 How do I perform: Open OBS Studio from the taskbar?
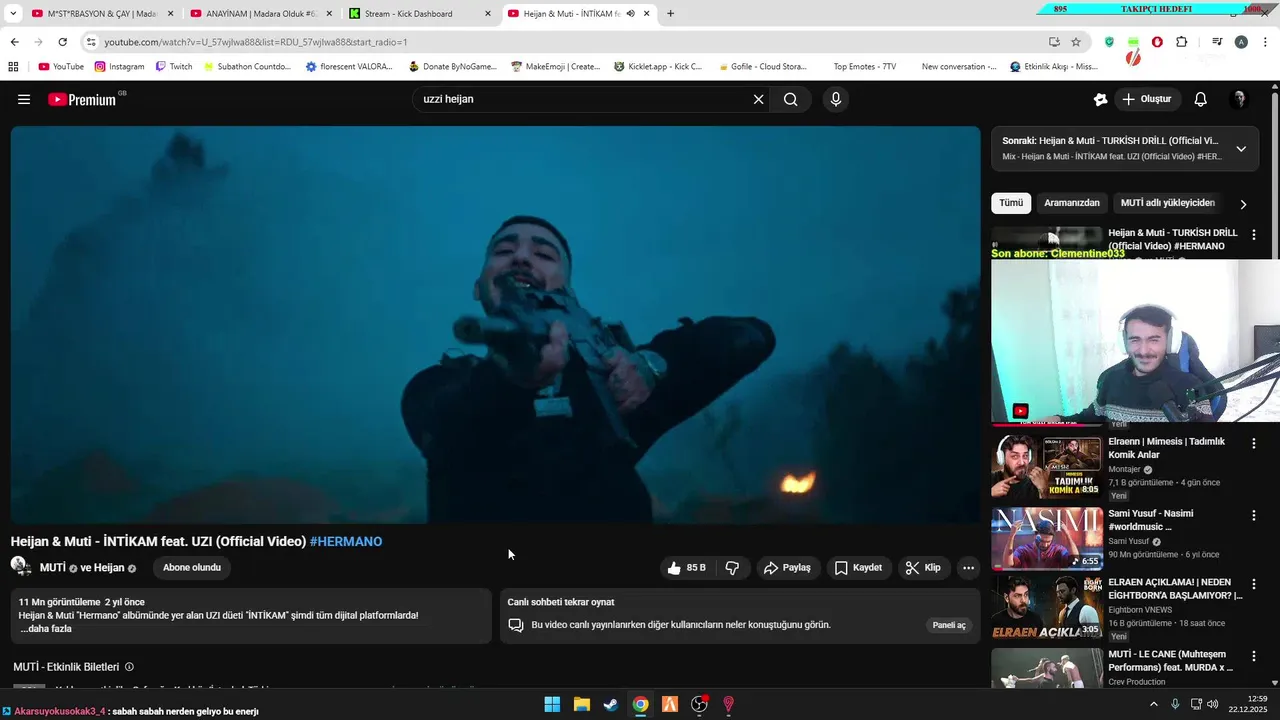point(699,704)
